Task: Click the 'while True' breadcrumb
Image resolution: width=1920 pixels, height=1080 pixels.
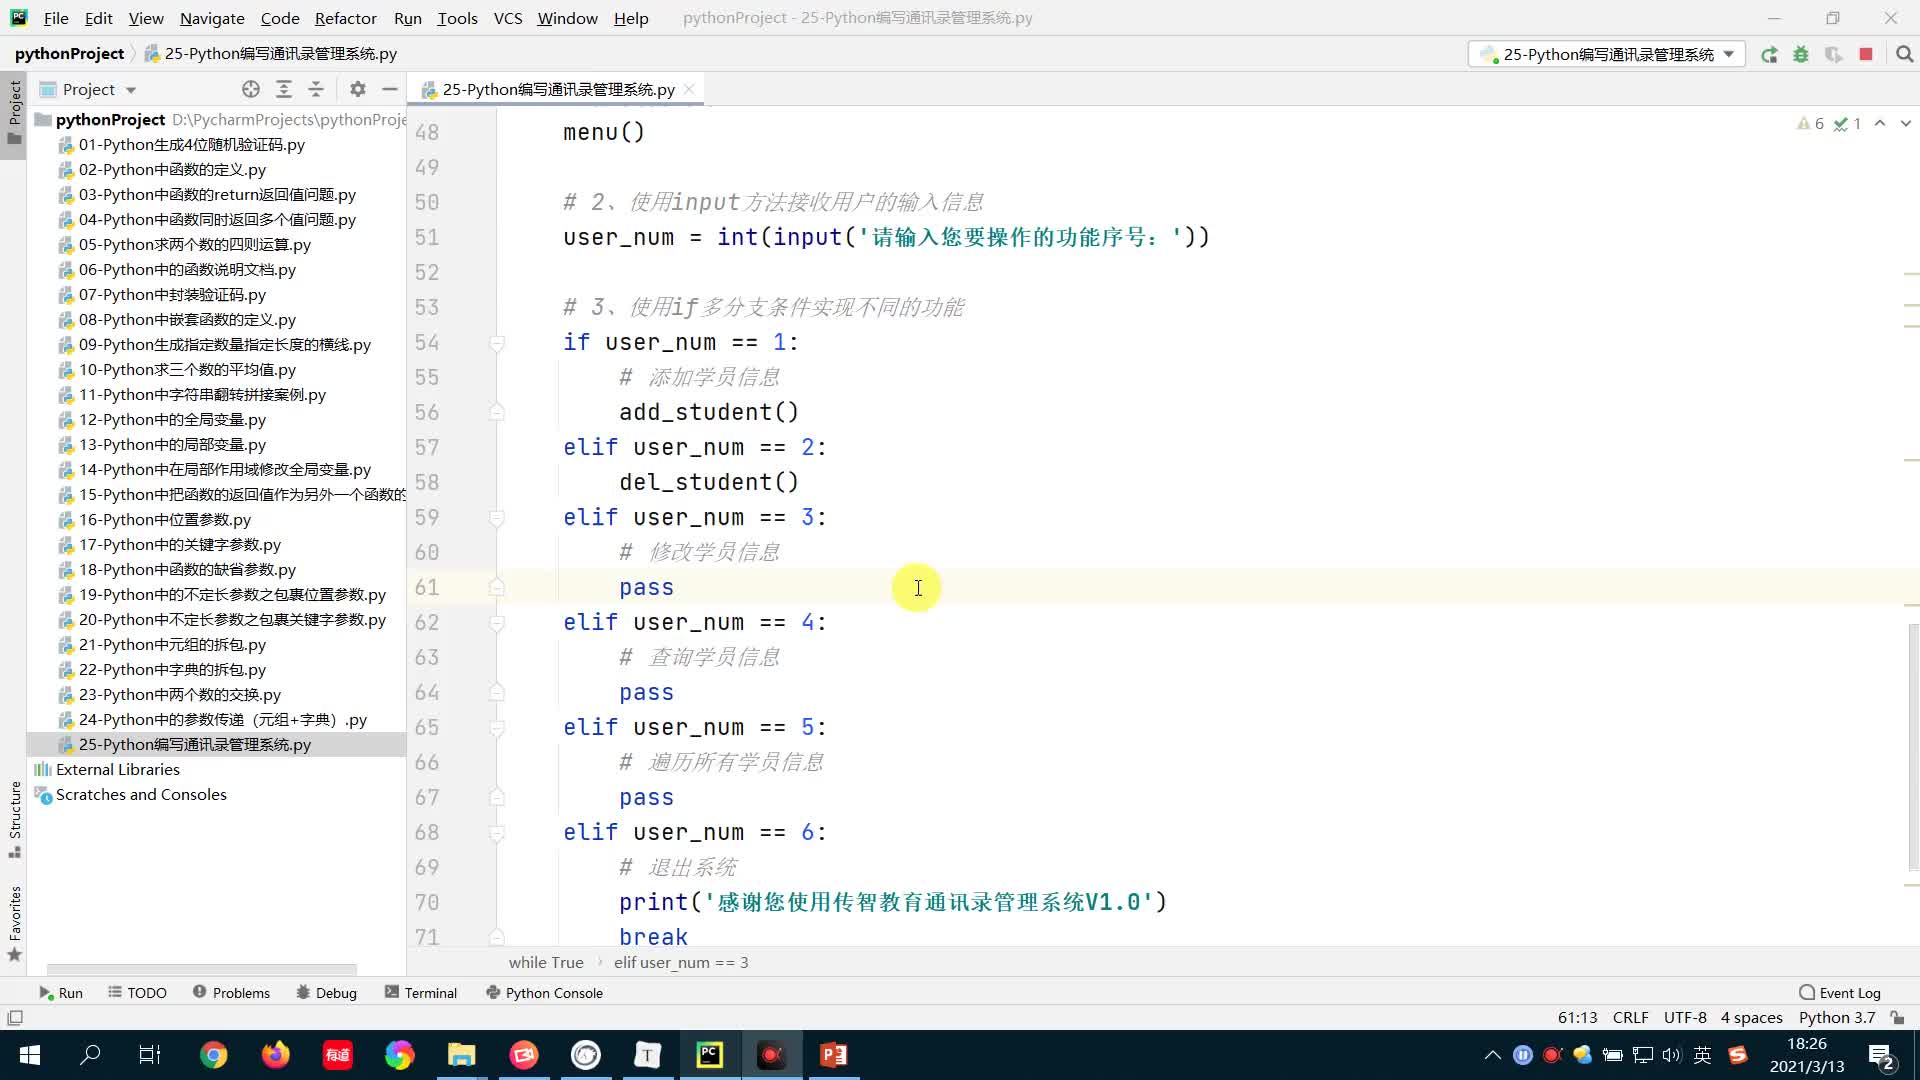Action: tap(545, 962)
